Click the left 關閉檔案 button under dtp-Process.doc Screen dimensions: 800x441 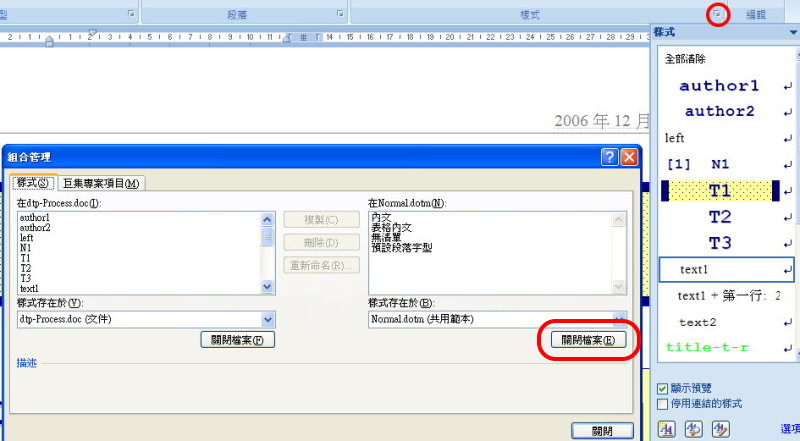pyautogui.click(x=238, y=340)
